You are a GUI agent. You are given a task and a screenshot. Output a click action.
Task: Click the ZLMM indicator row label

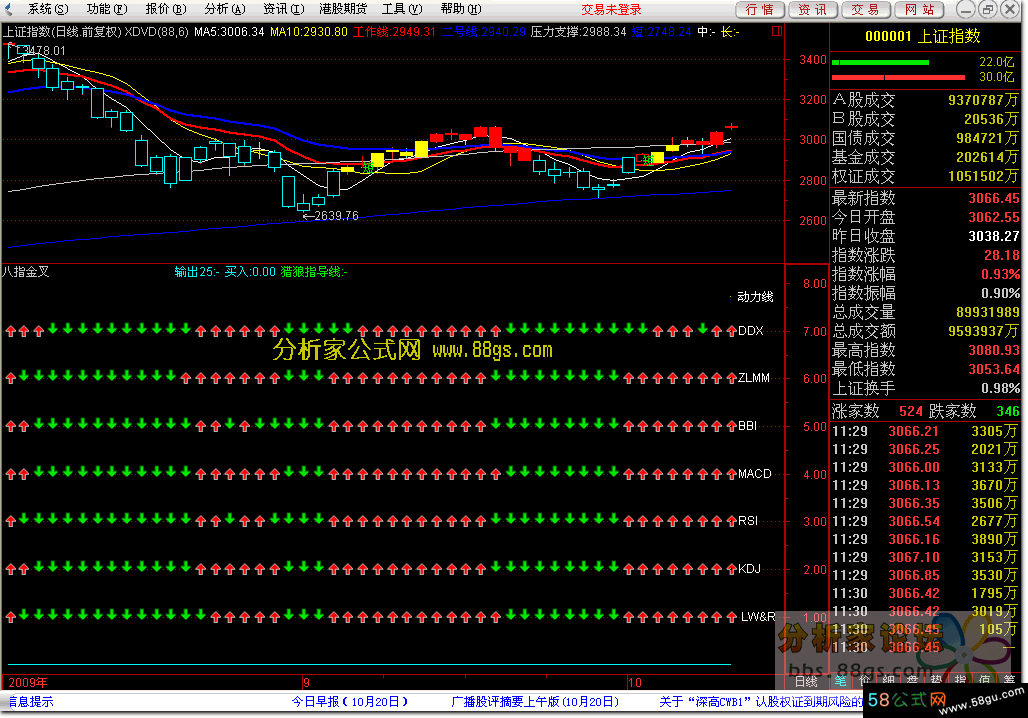click(754, 378)
